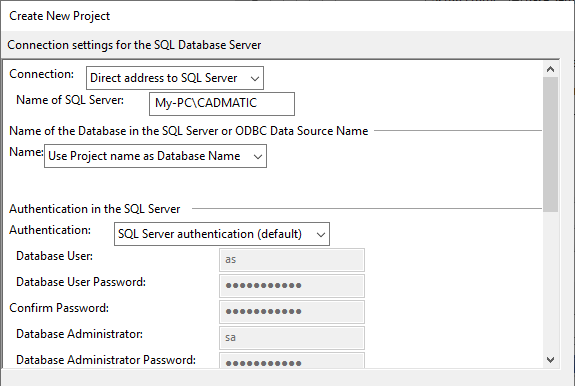
Task: Click the 'Database Administrator Password:' label
Action: (x=106, y=360)
